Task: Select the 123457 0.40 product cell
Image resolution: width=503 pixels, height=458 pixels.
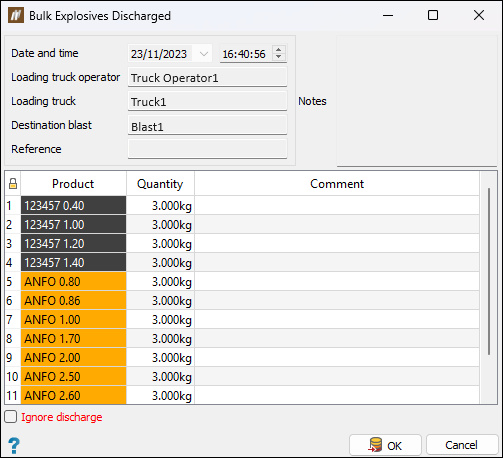Action: pos(73,205)
